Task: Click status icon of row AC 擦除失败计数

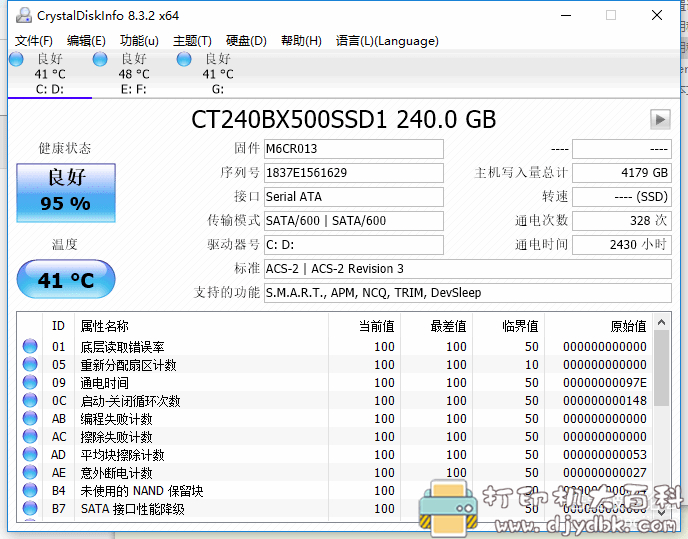Action: coord(30,436)
